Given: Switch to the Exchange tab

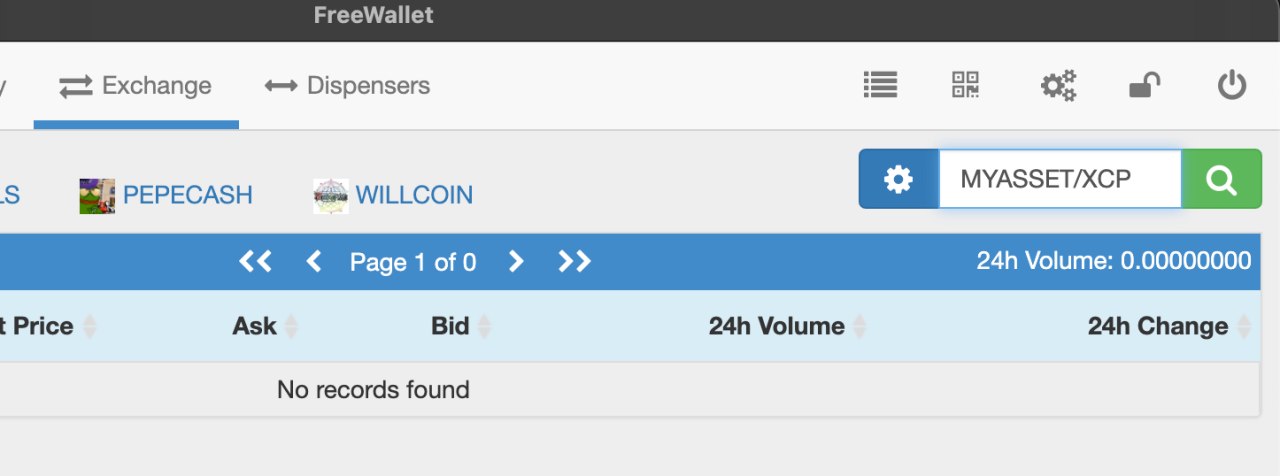Looking at the screenshot, I should [136, 86].
